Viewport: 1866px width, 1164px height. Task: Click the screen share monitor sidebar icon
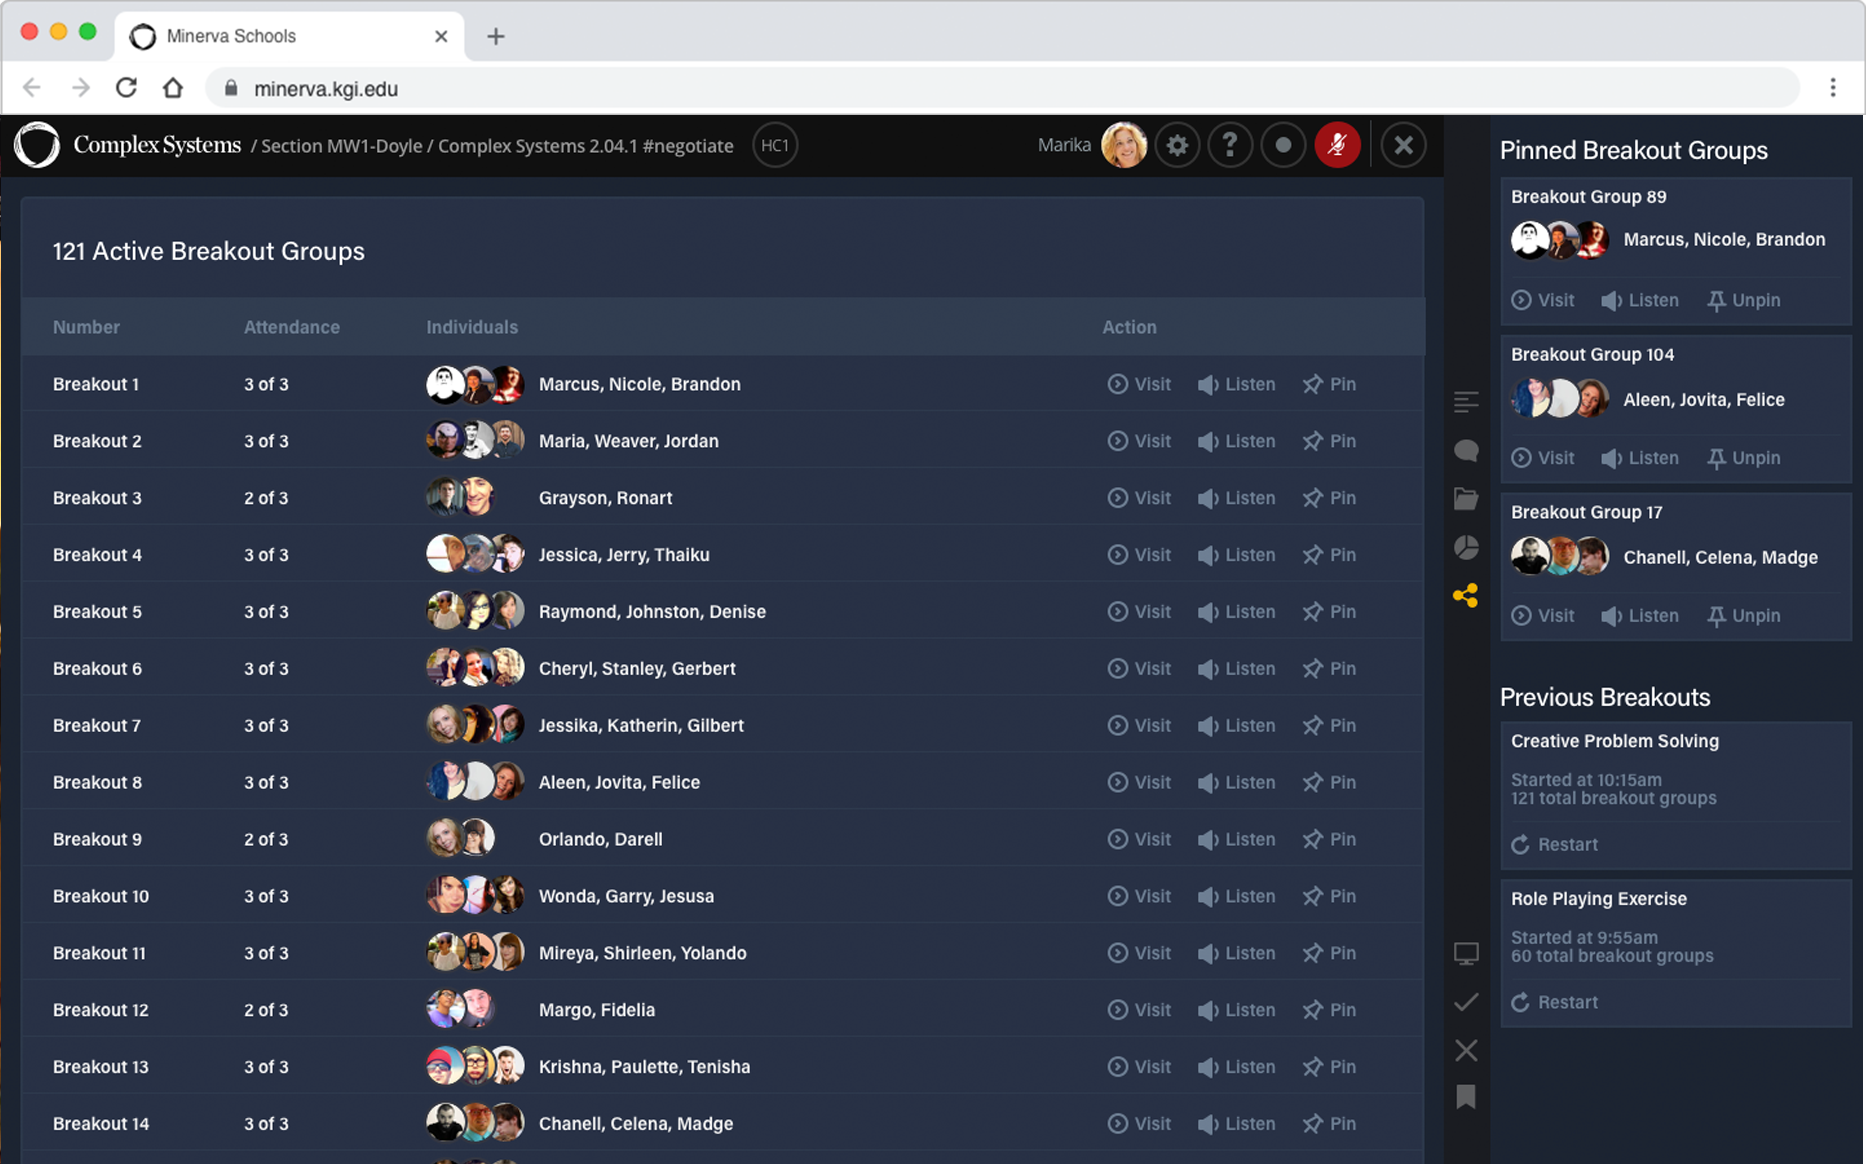point(1466,953)
